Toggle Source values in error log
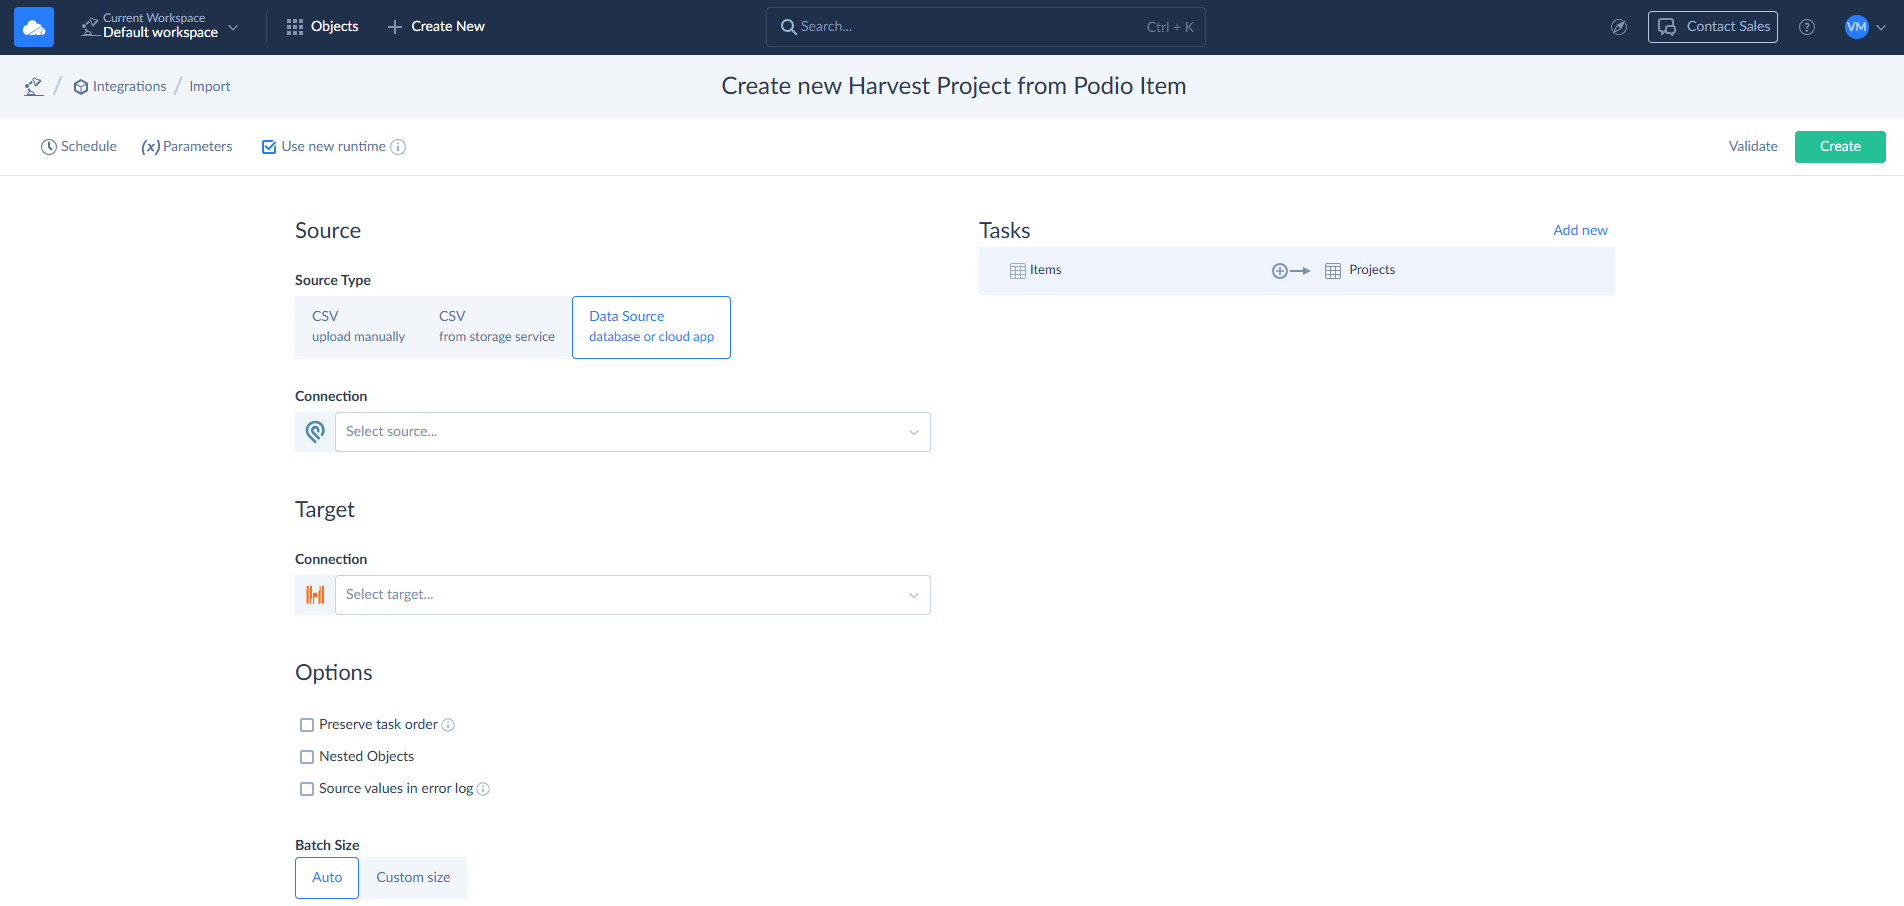 coord(307,789)
